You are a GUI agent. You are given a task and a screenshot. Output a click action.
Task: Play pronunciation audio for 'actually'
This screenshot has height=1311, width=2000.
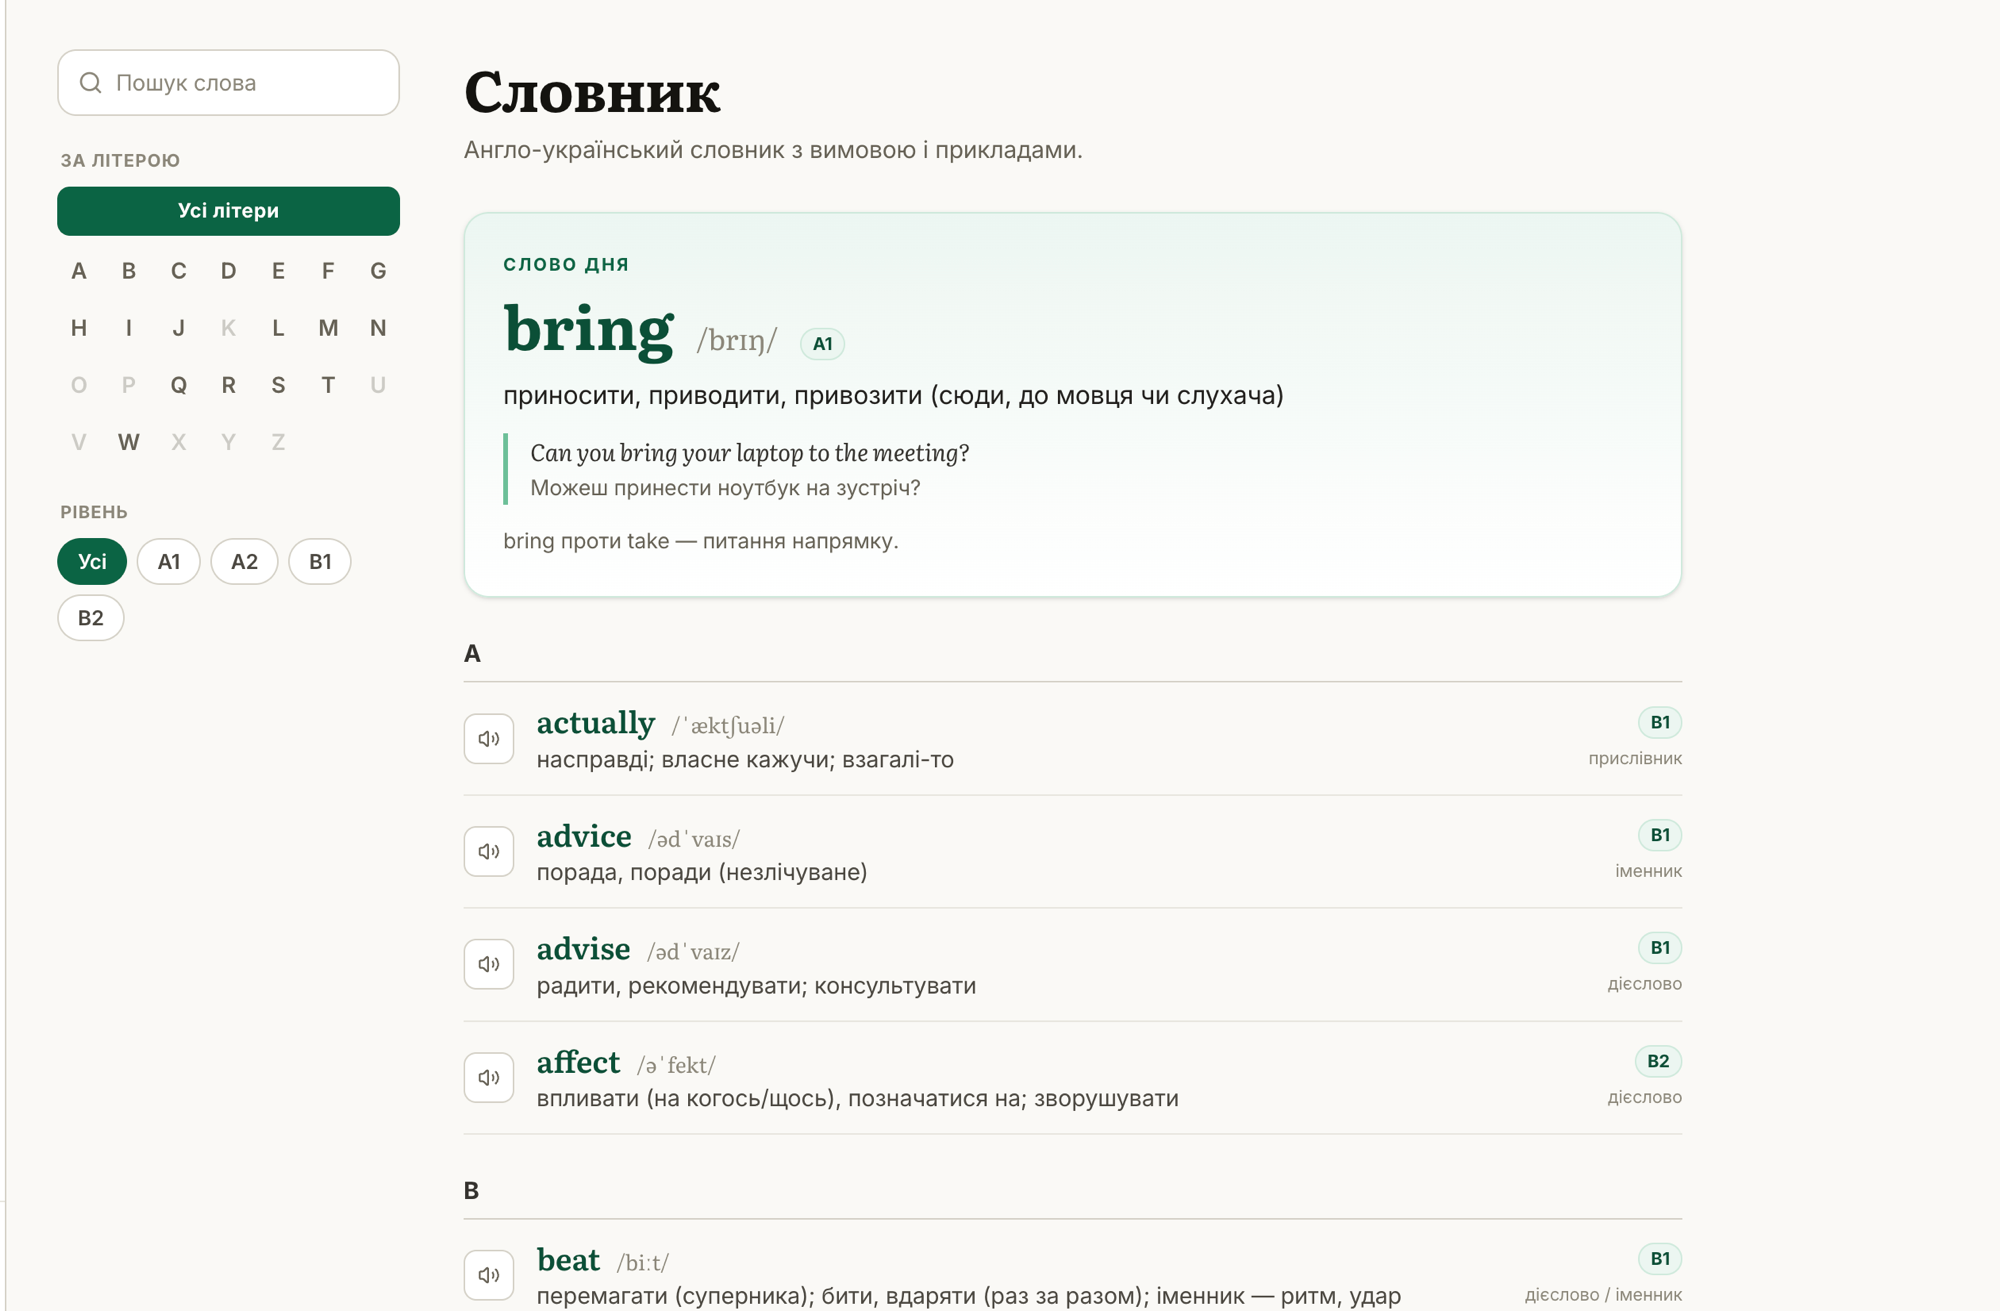coord(489,739)
